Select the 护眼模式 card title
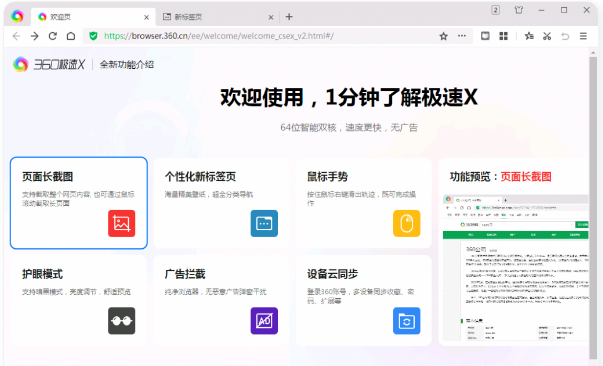Viewport: 603px width, 366px height. pos(42,274)
